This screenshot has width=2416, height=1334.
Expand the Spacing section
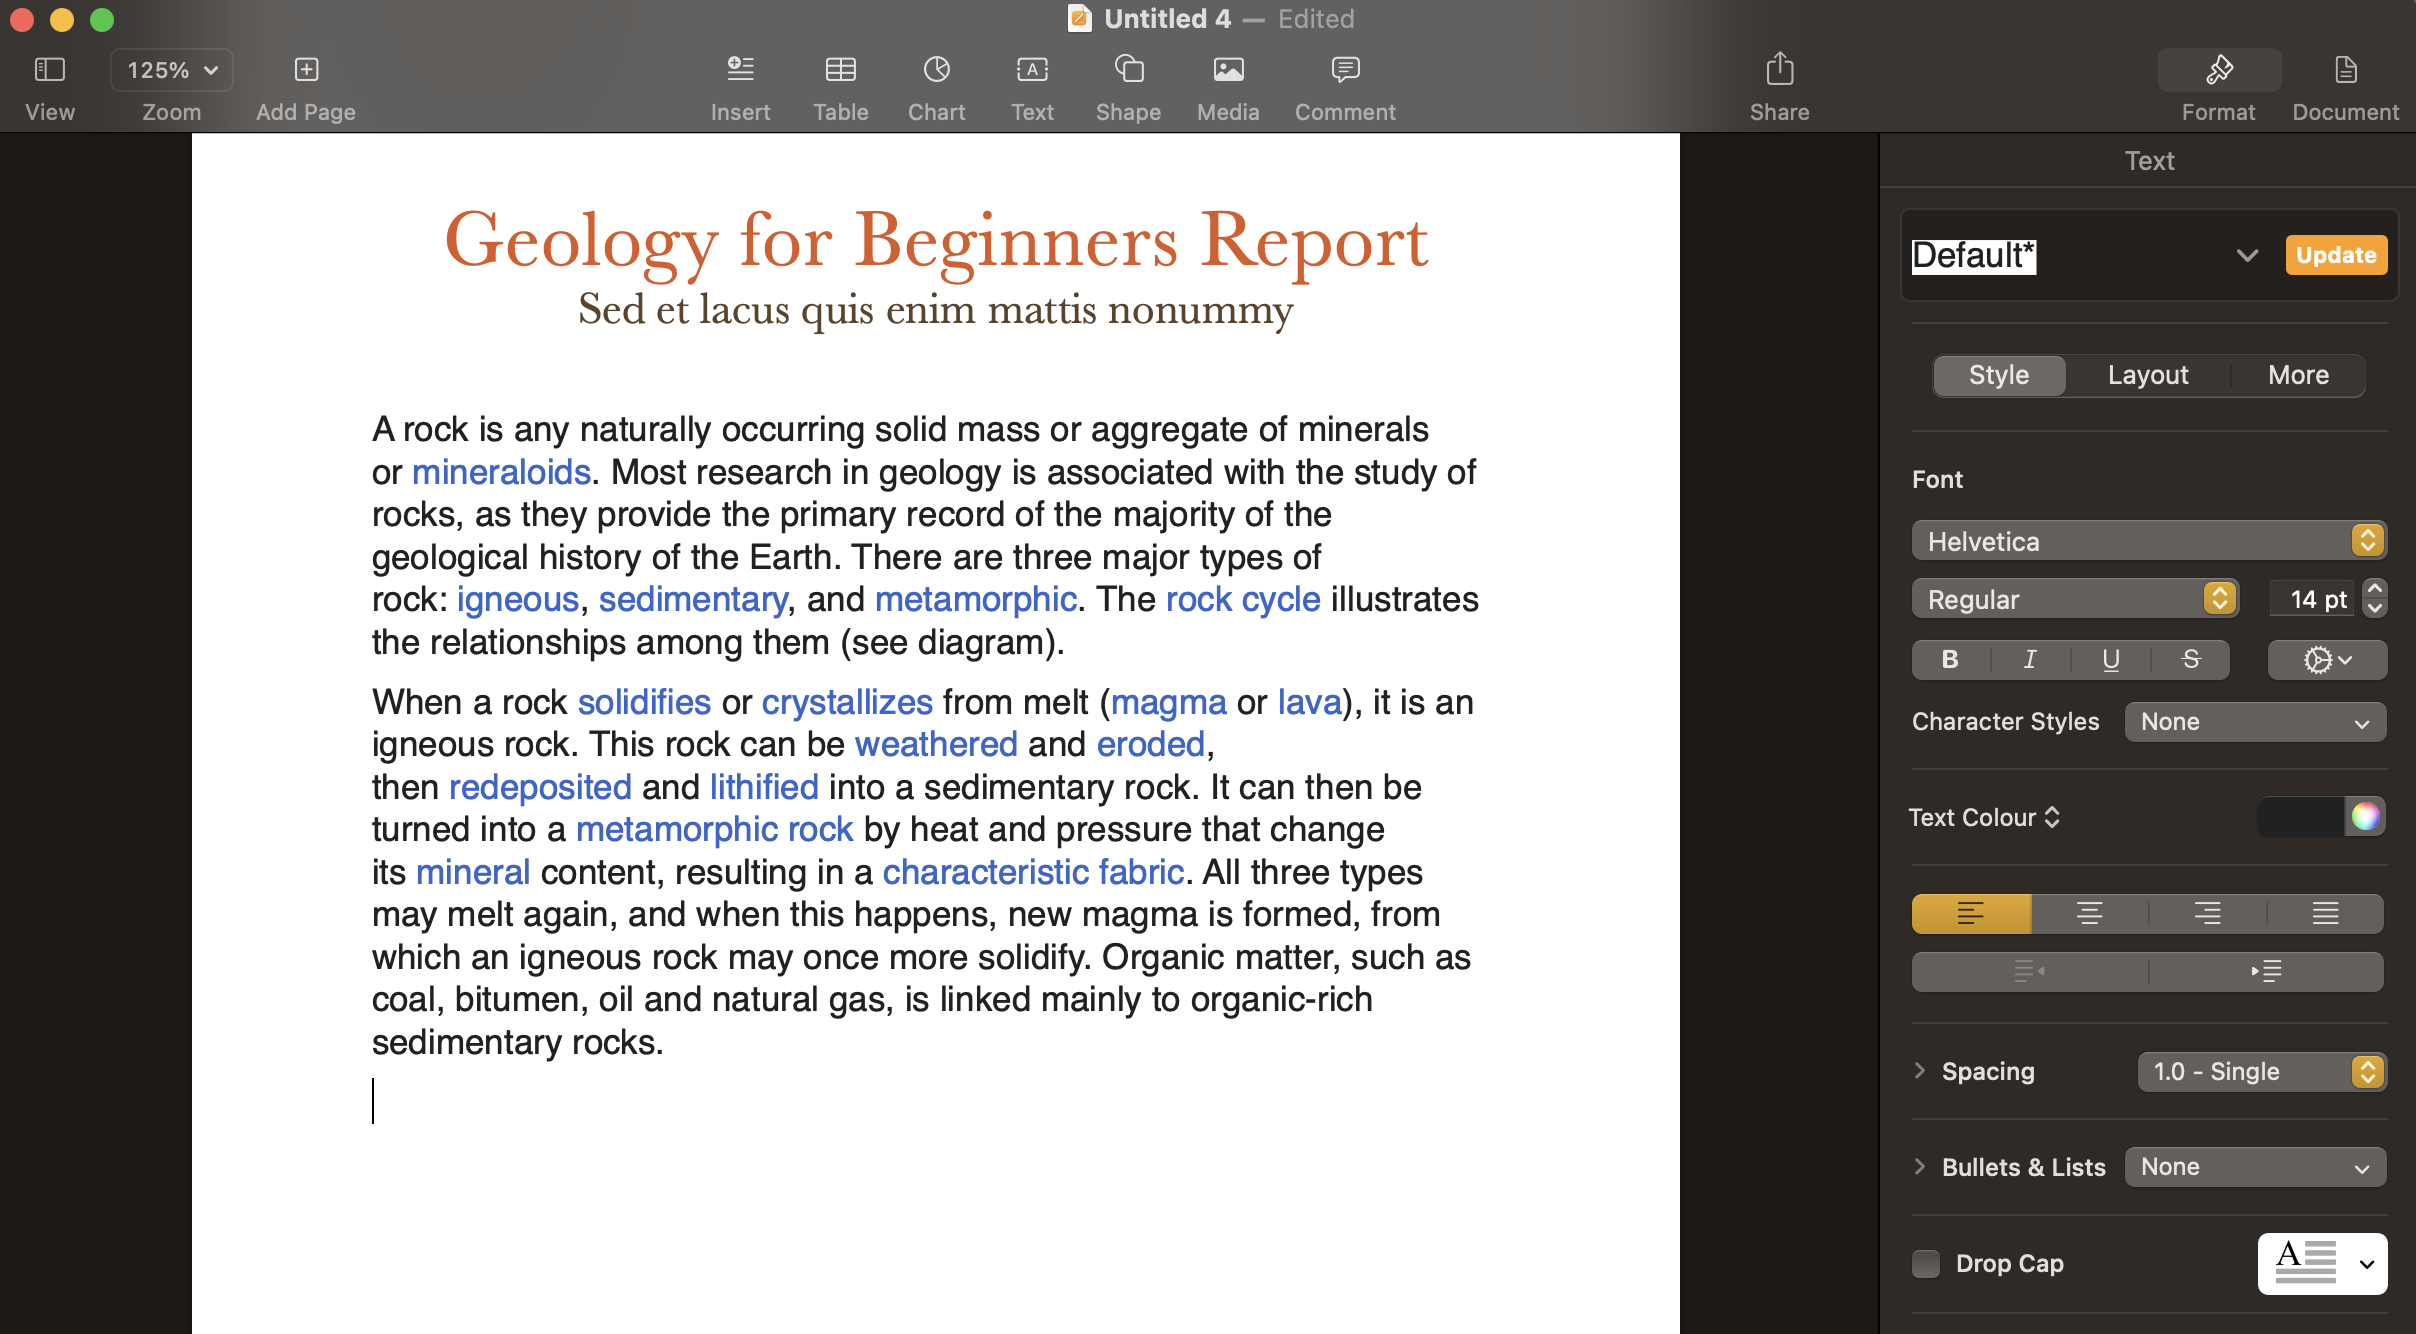tap(1919, 1071)
